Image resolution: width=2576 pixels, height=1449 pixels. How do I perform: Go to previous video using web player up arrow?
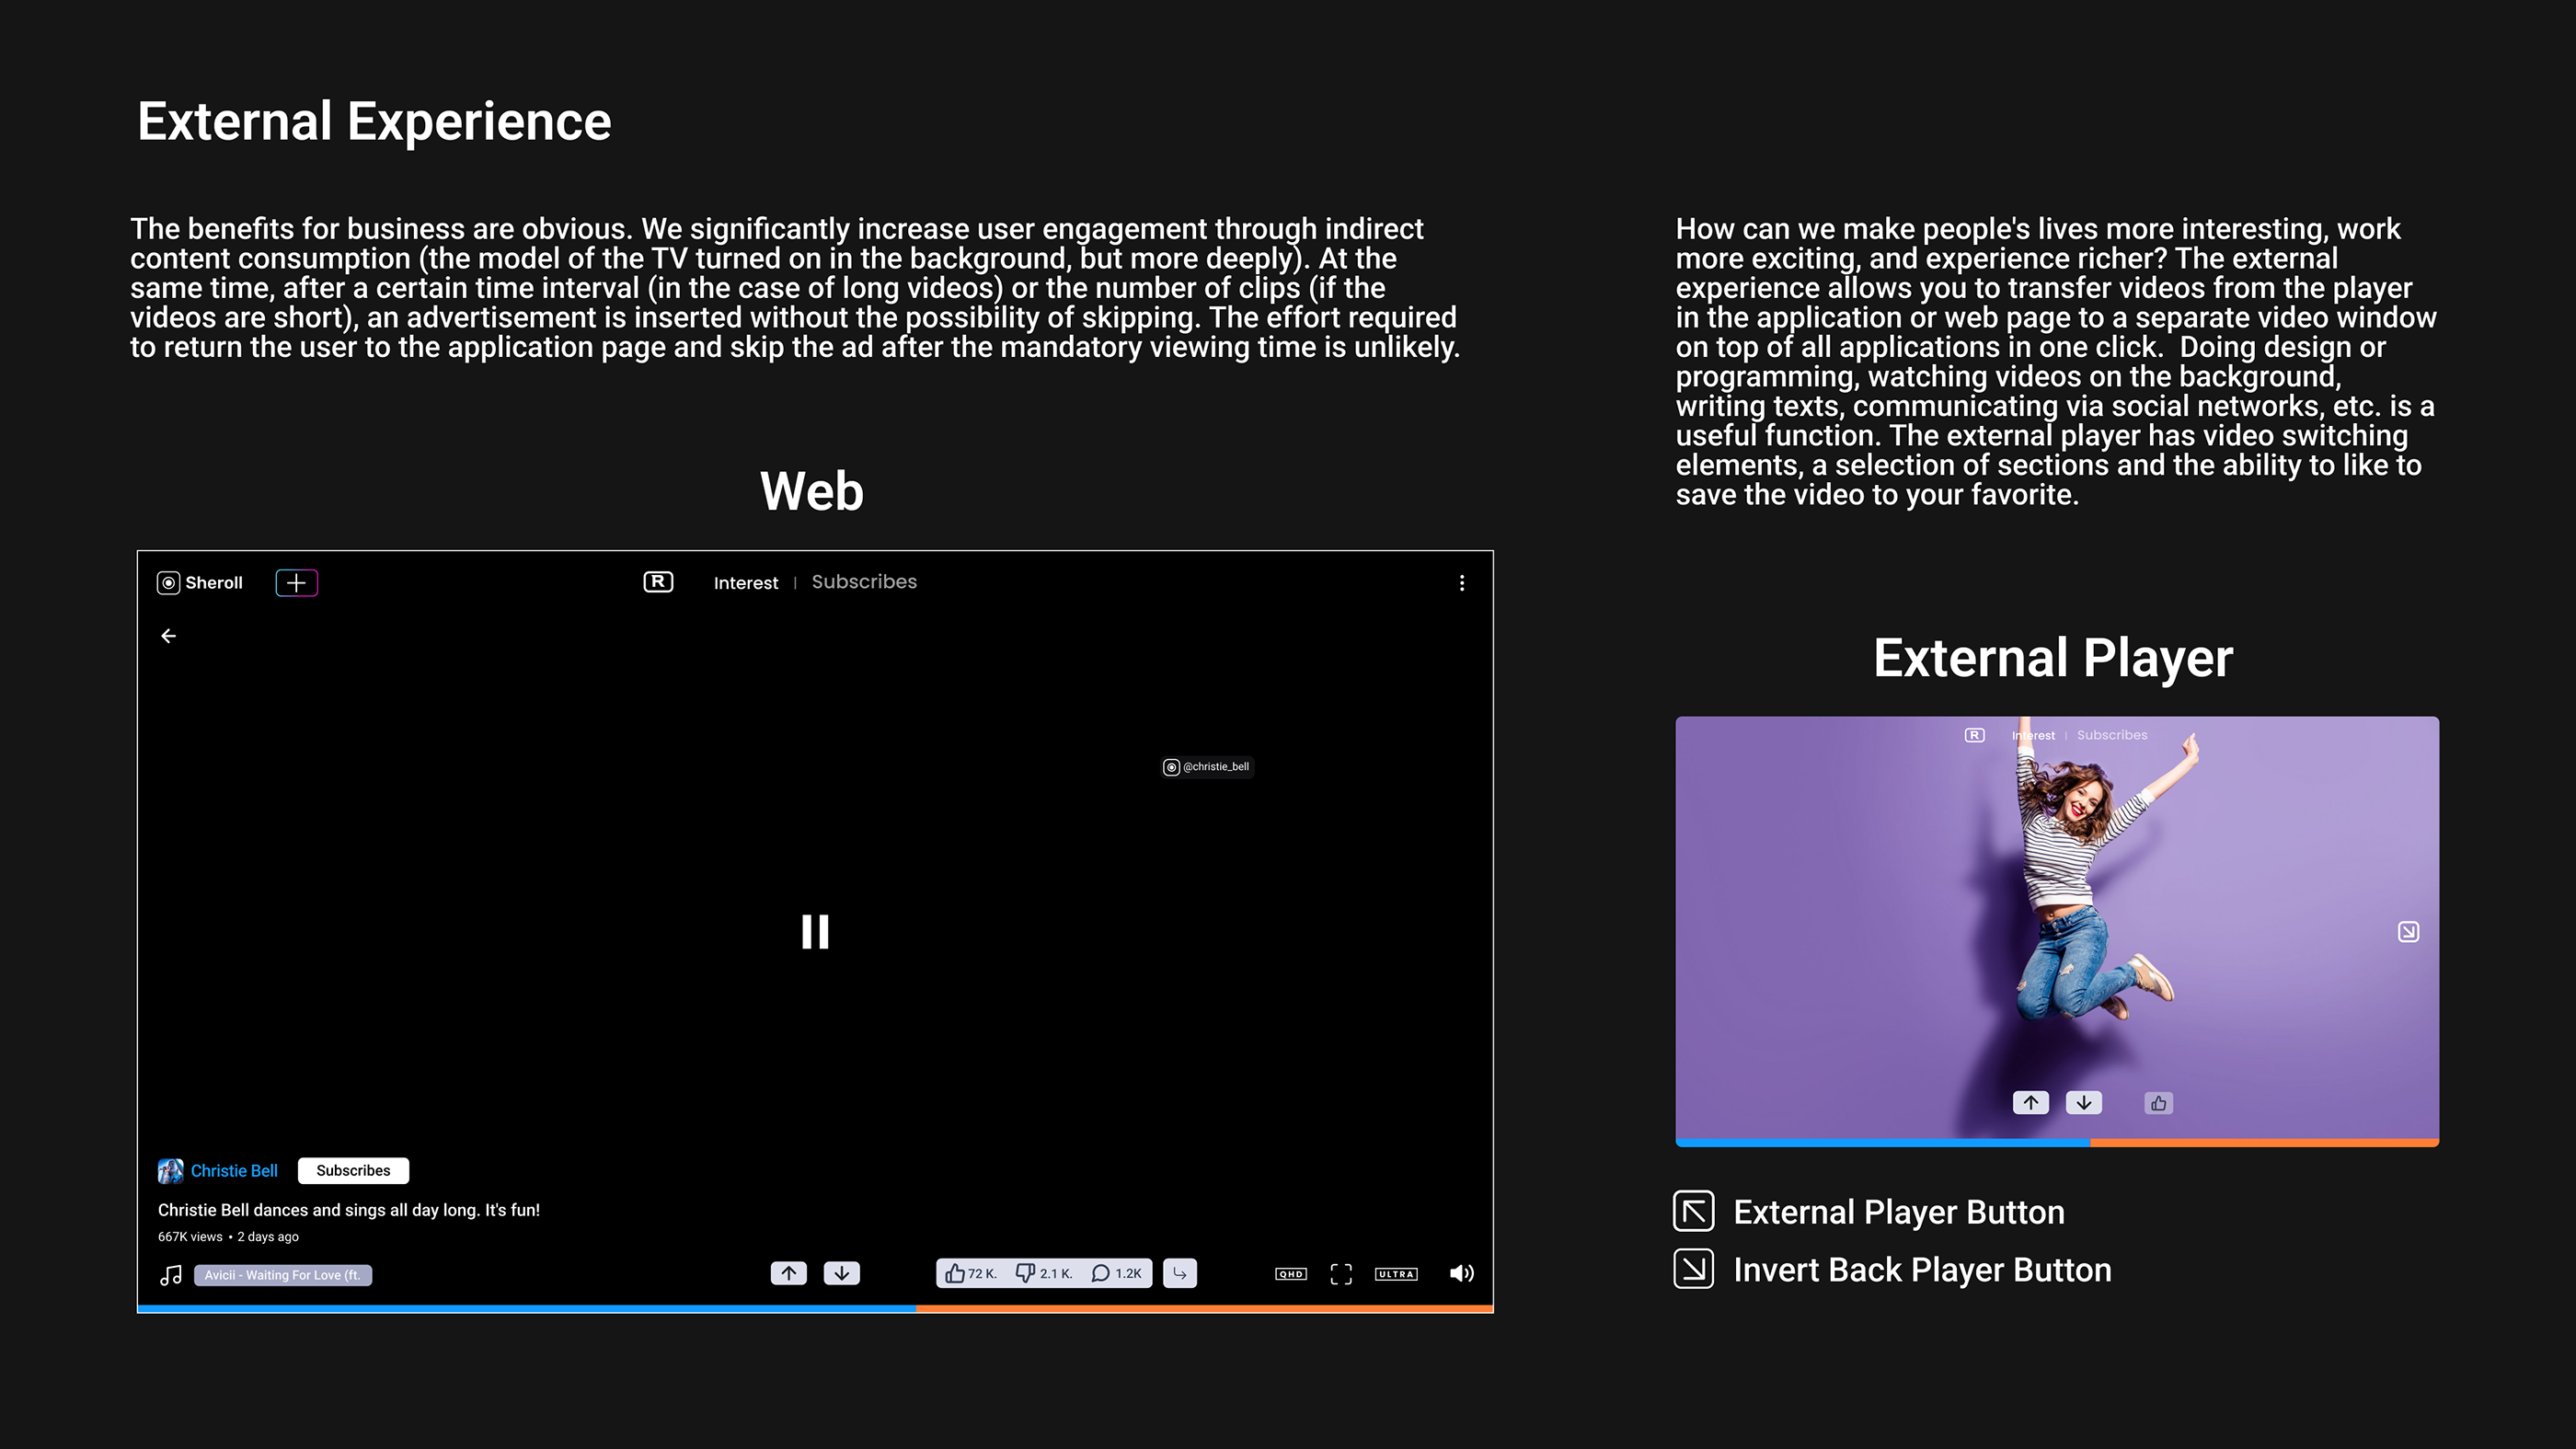coord(789,1273)
